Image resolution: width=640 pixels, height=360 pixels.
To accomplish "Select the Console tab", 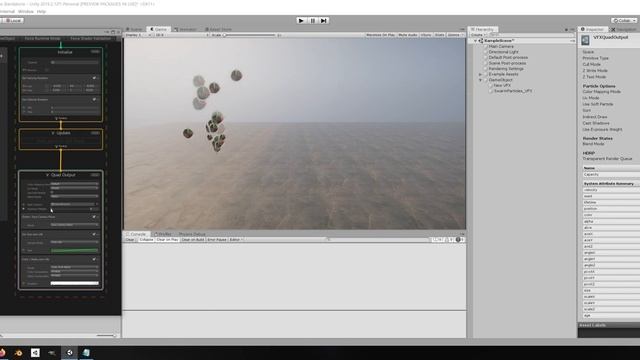I will point(136,234).
